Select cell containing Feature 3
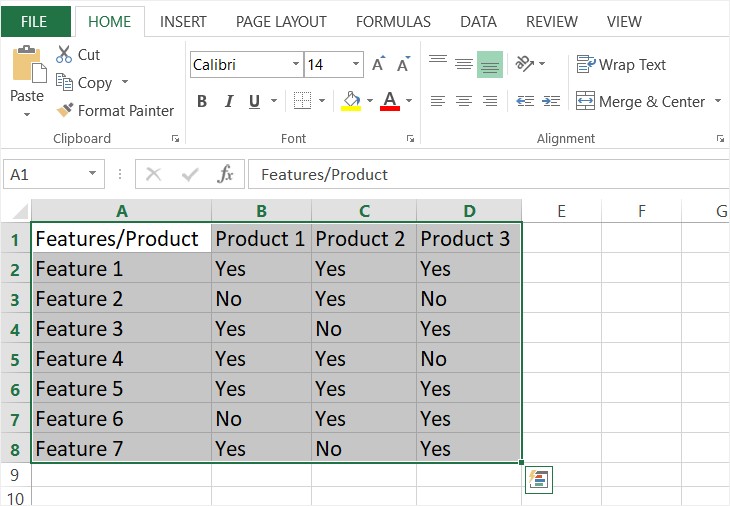Image resolution: width=730 pixels, height=506 pixels. point(121,329)
